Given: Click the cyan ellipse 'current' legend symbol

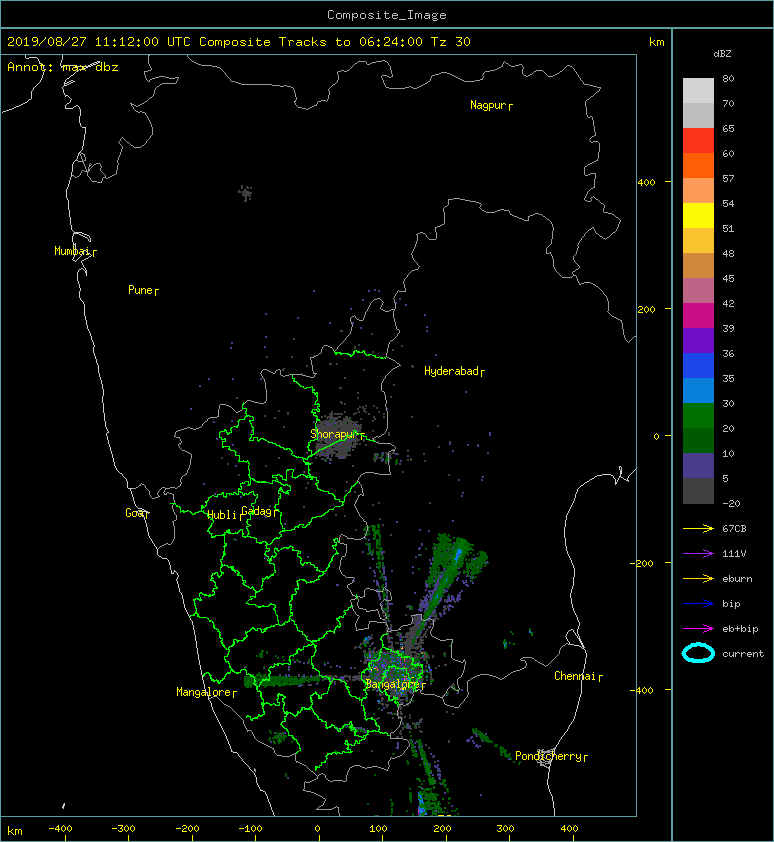Looking at the screenshot, I should pos(698,653).
